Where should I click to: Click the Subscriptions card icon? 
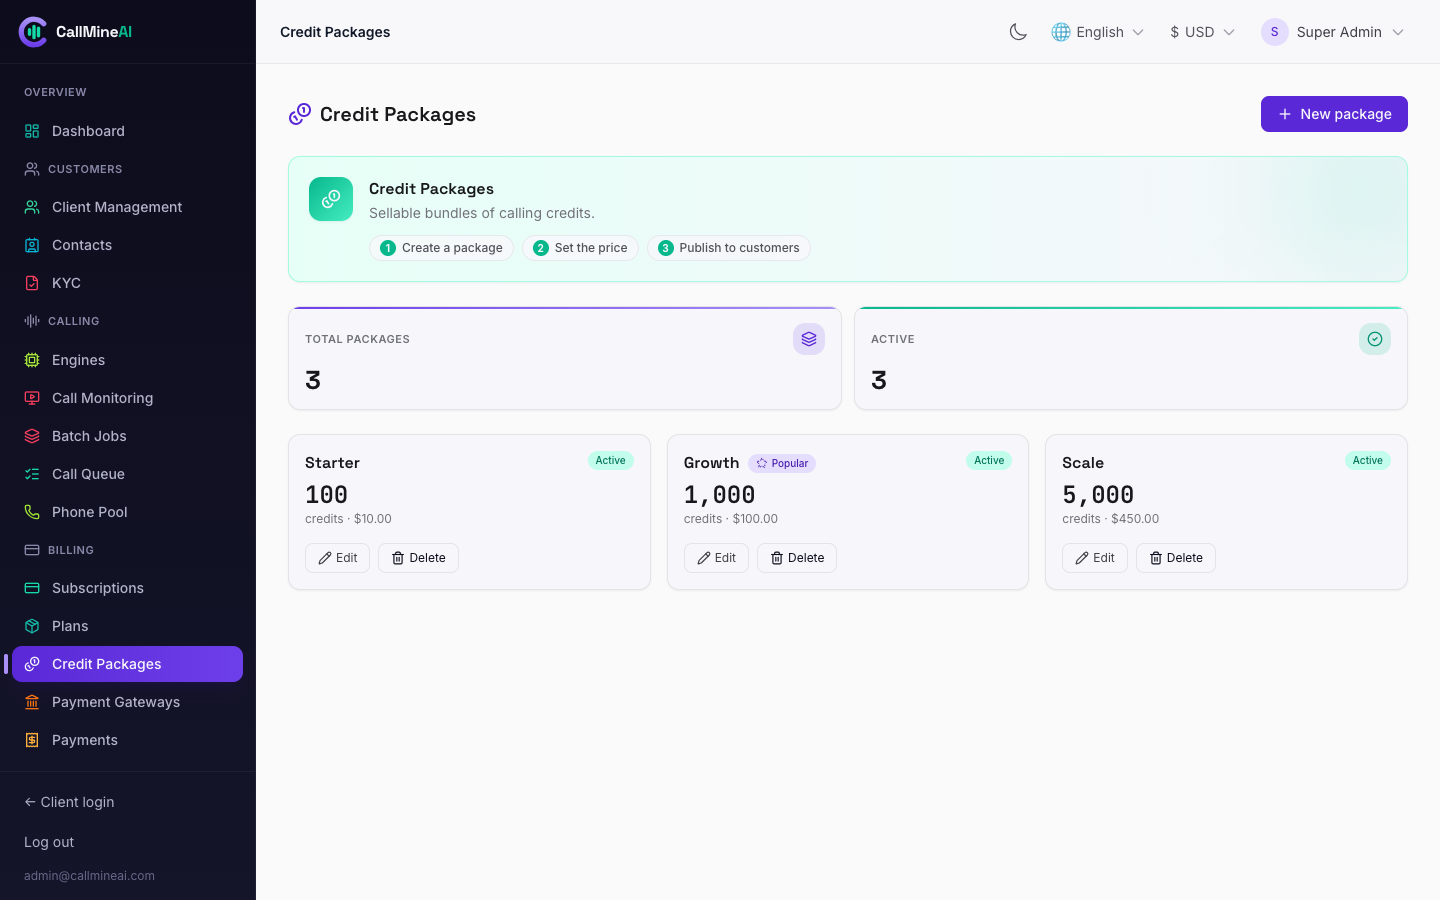(x=32, y=588)
